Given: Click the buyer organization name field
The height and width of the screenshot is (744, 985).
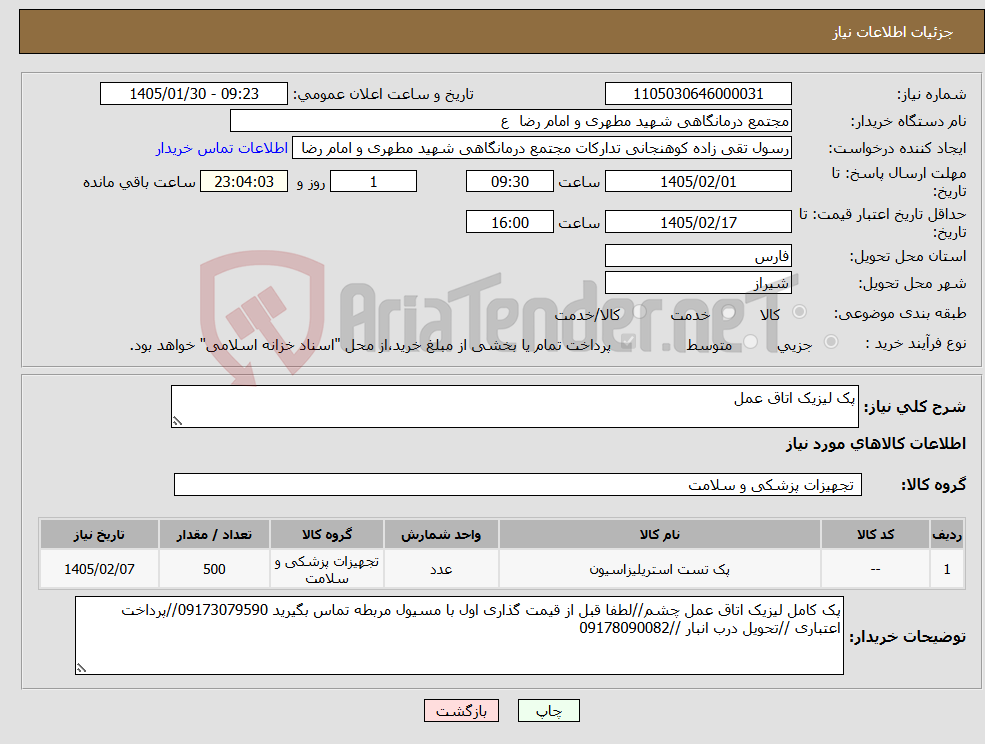Looking at the screenshot, I should tap(511, 121).
